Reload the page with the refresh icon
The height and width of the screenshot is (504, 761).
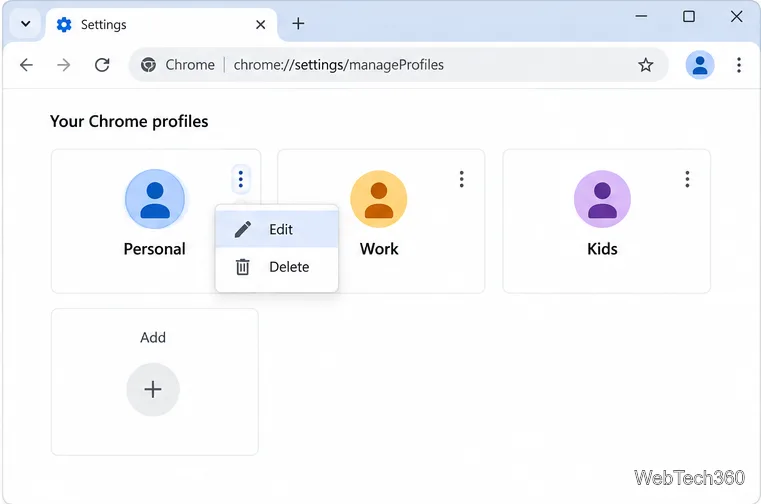click(x=102, y=65)
